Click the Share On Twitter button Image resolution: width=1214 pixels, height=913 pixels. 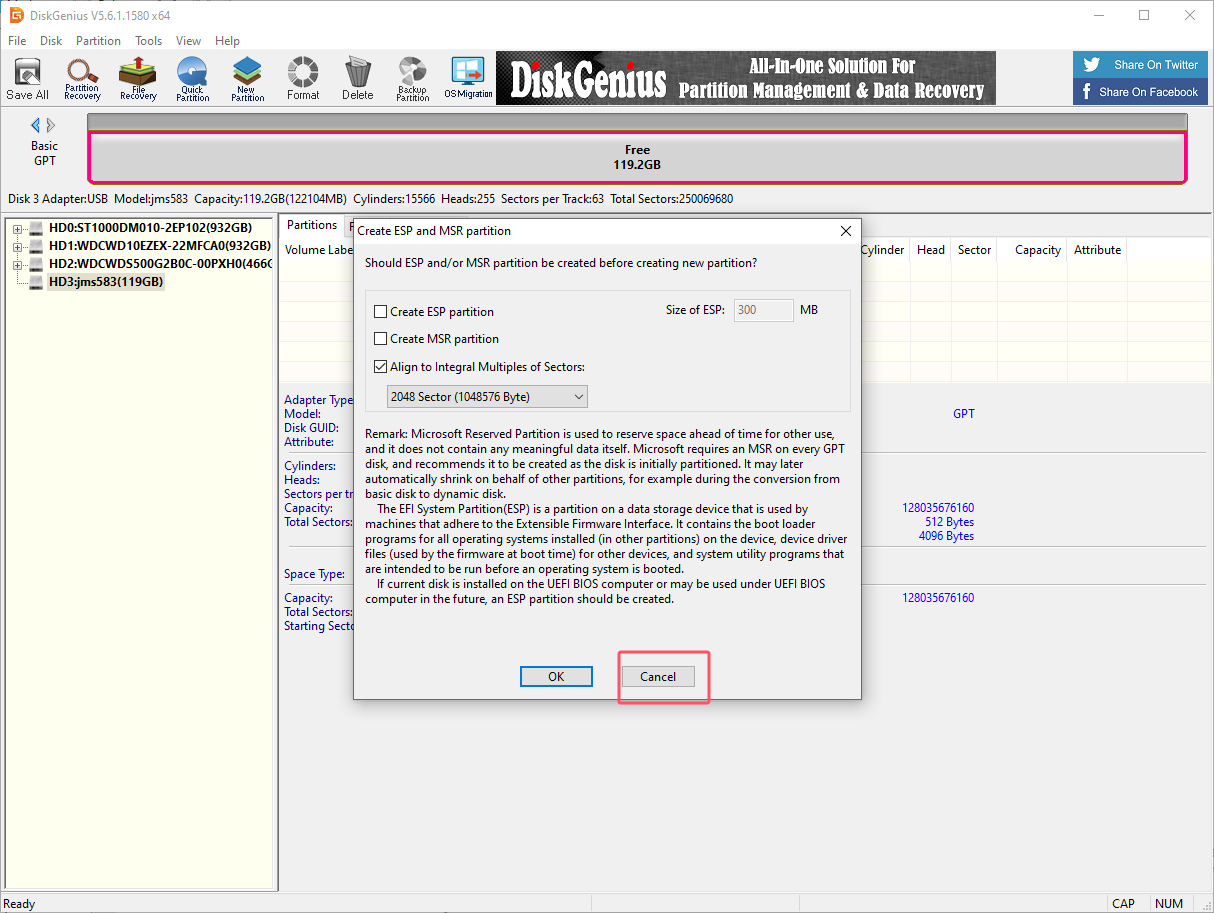click(x=1141, y=65)
